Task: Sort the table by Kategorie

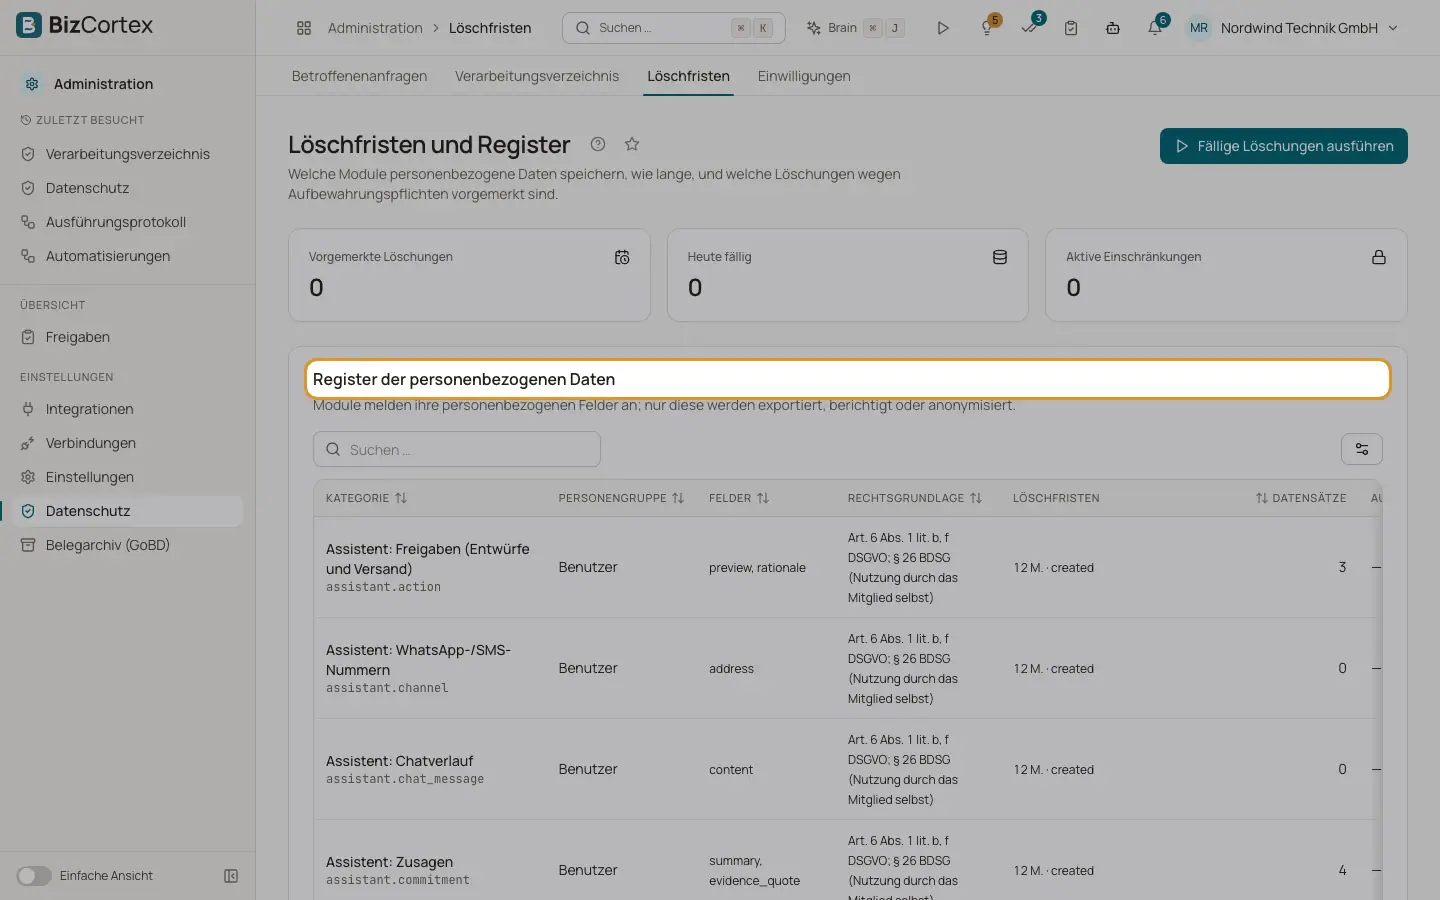Action: click(366, 498)
